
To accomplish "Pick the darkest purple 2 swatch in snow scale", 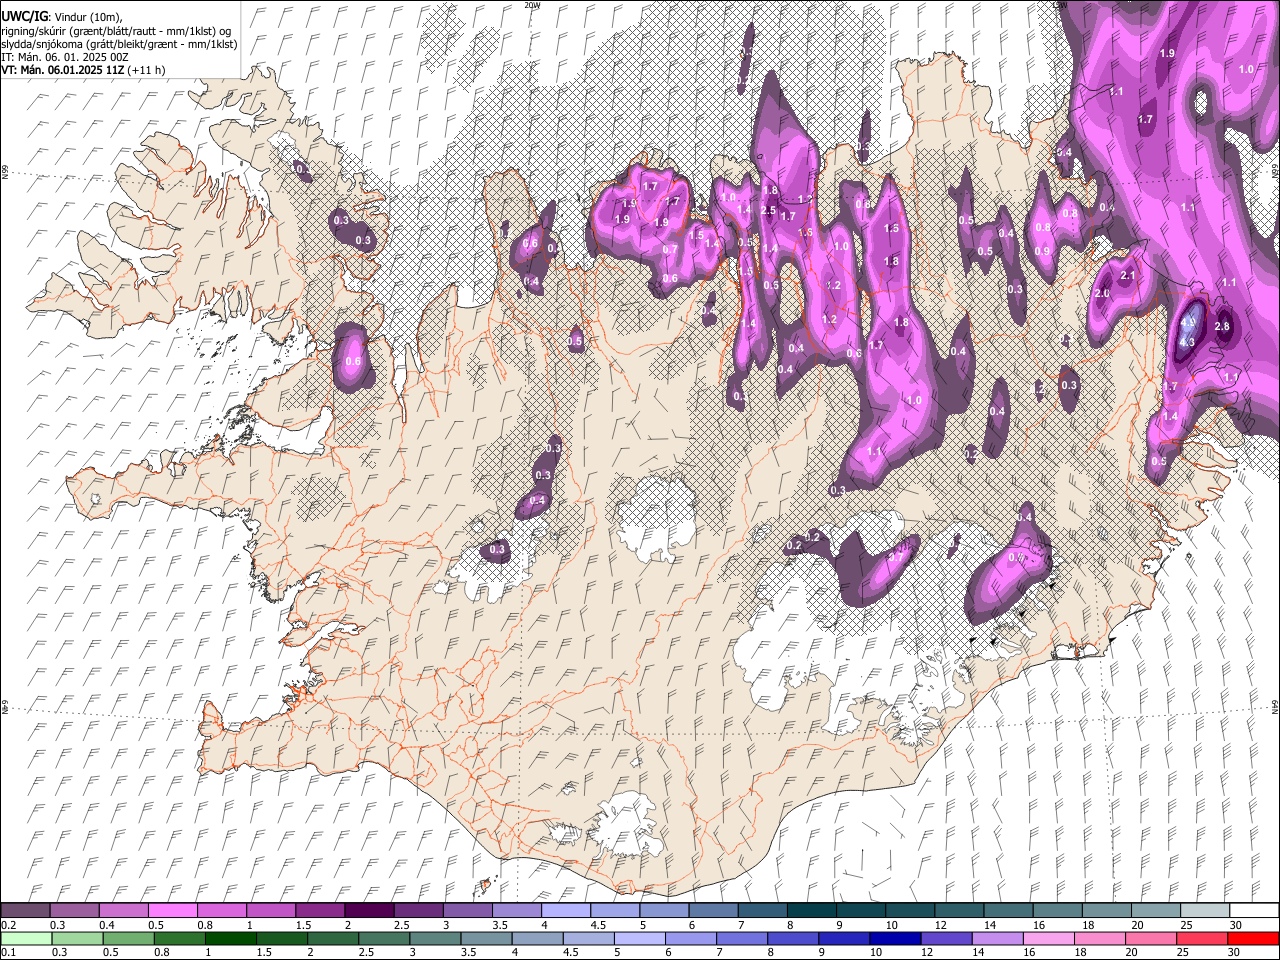I will point(369,910).
